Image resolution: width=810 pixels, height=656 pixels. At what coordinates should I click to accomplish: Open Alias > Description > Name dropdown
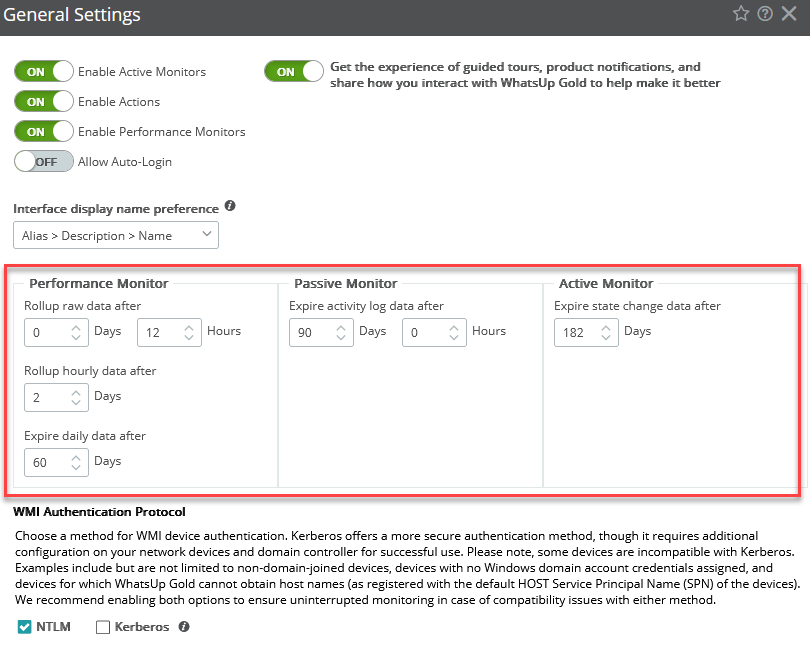[116, 235]
